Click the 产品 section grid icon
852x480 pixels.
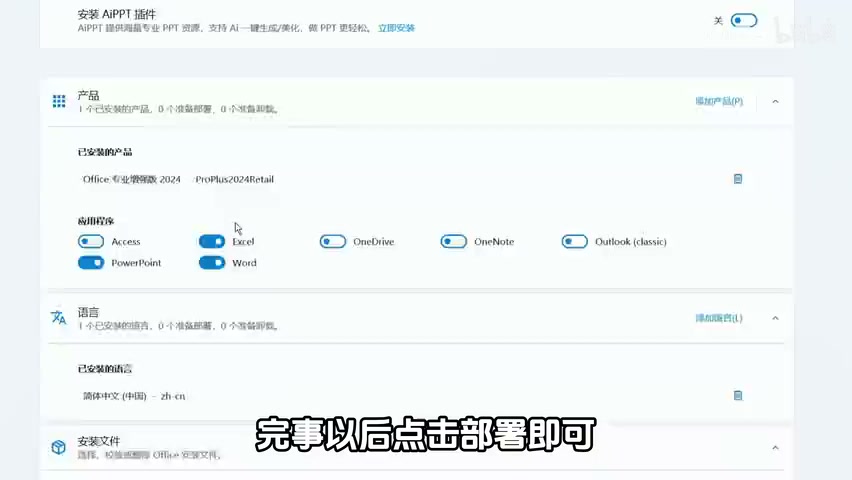[59, 101]
